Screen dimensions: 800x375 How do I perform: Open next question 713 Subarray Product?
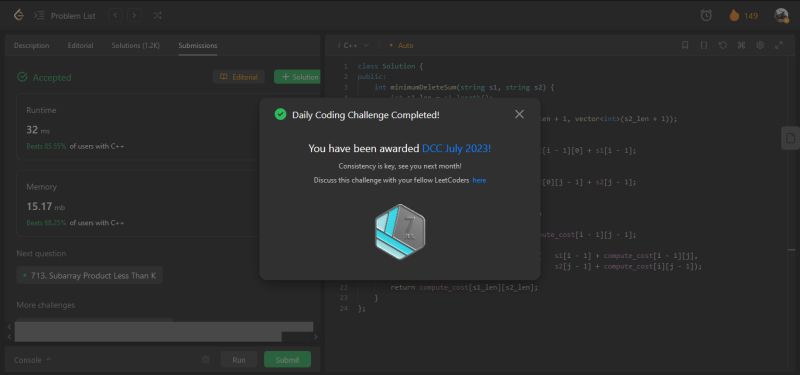point(89,276)
